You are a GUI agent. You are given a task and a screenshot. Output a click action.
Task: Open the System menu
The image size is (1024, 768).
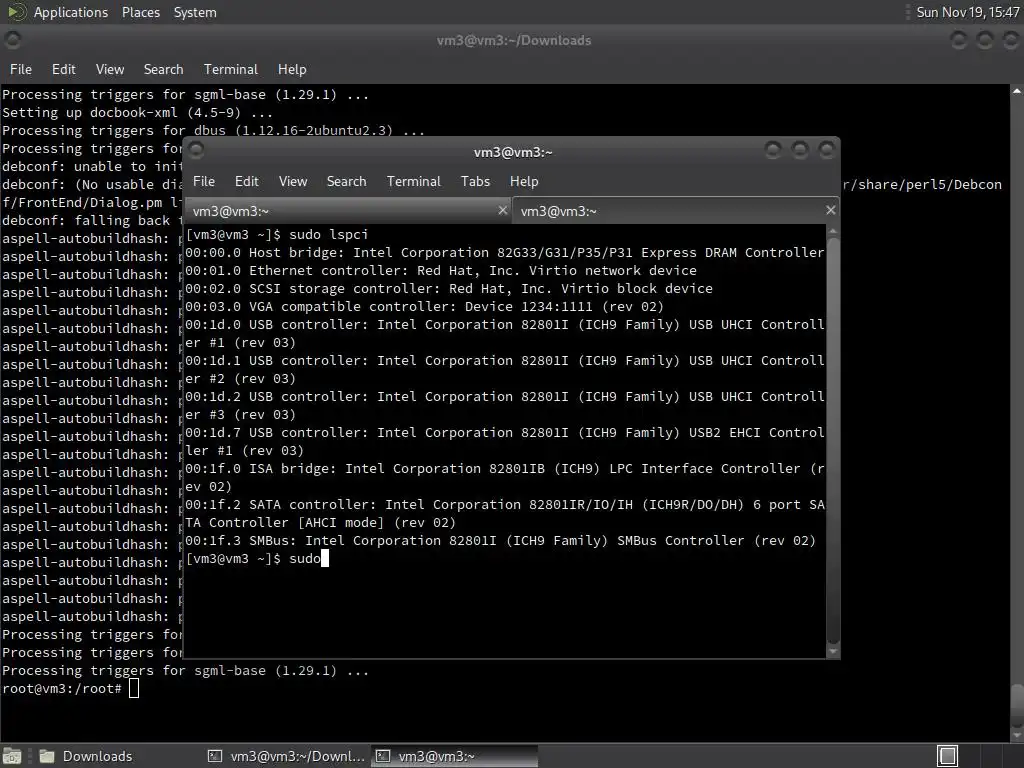[x=195, y=12]
